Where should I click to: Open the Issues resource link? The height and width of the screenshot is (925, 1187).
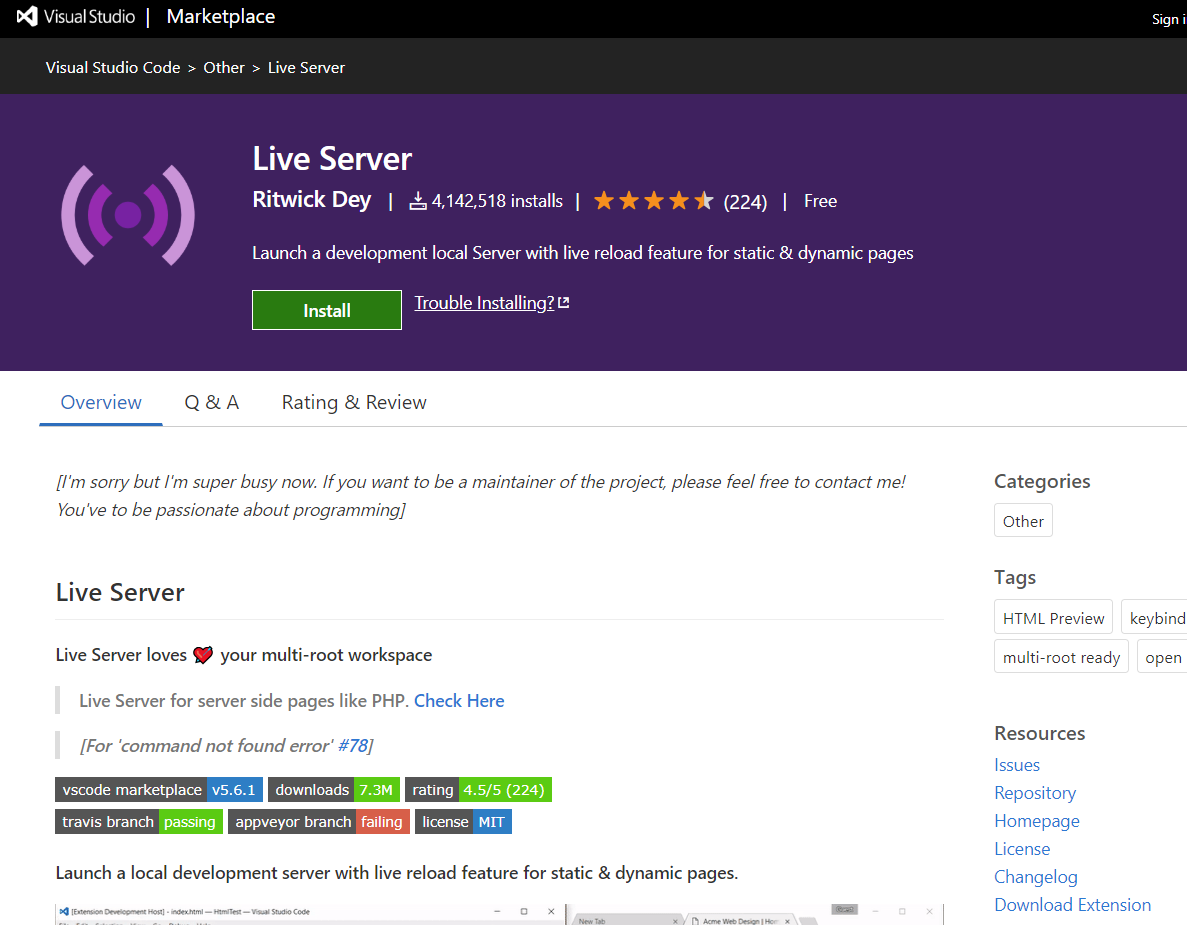(x=1017, y=765)
